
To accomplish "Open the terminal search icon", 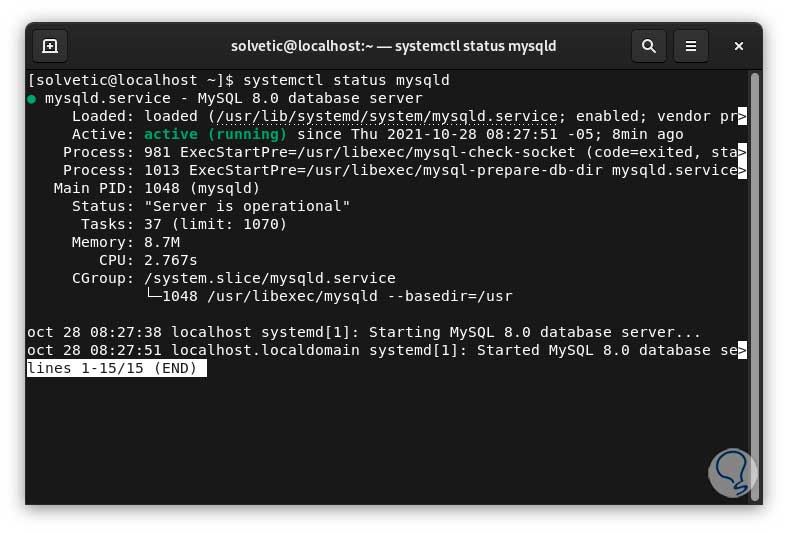I will pyautogui.click(x=649, y=46).
